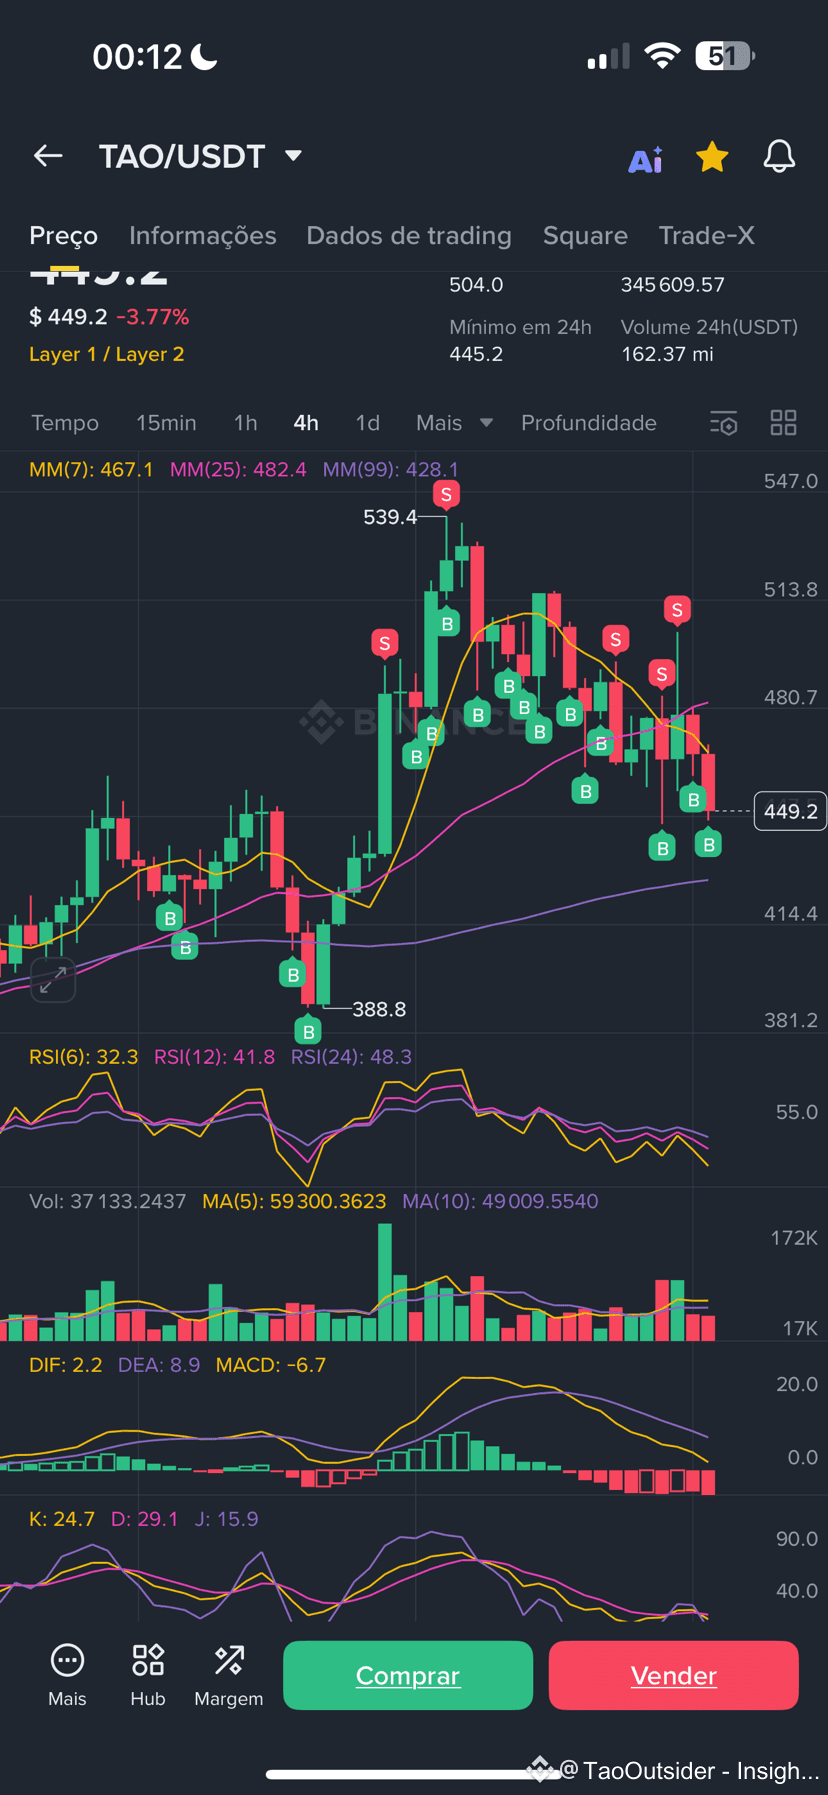Open the chart indicator settings icon
The width and height of the screenshot is (828, 1795).
pyautogui.click(x=723, y=423)
